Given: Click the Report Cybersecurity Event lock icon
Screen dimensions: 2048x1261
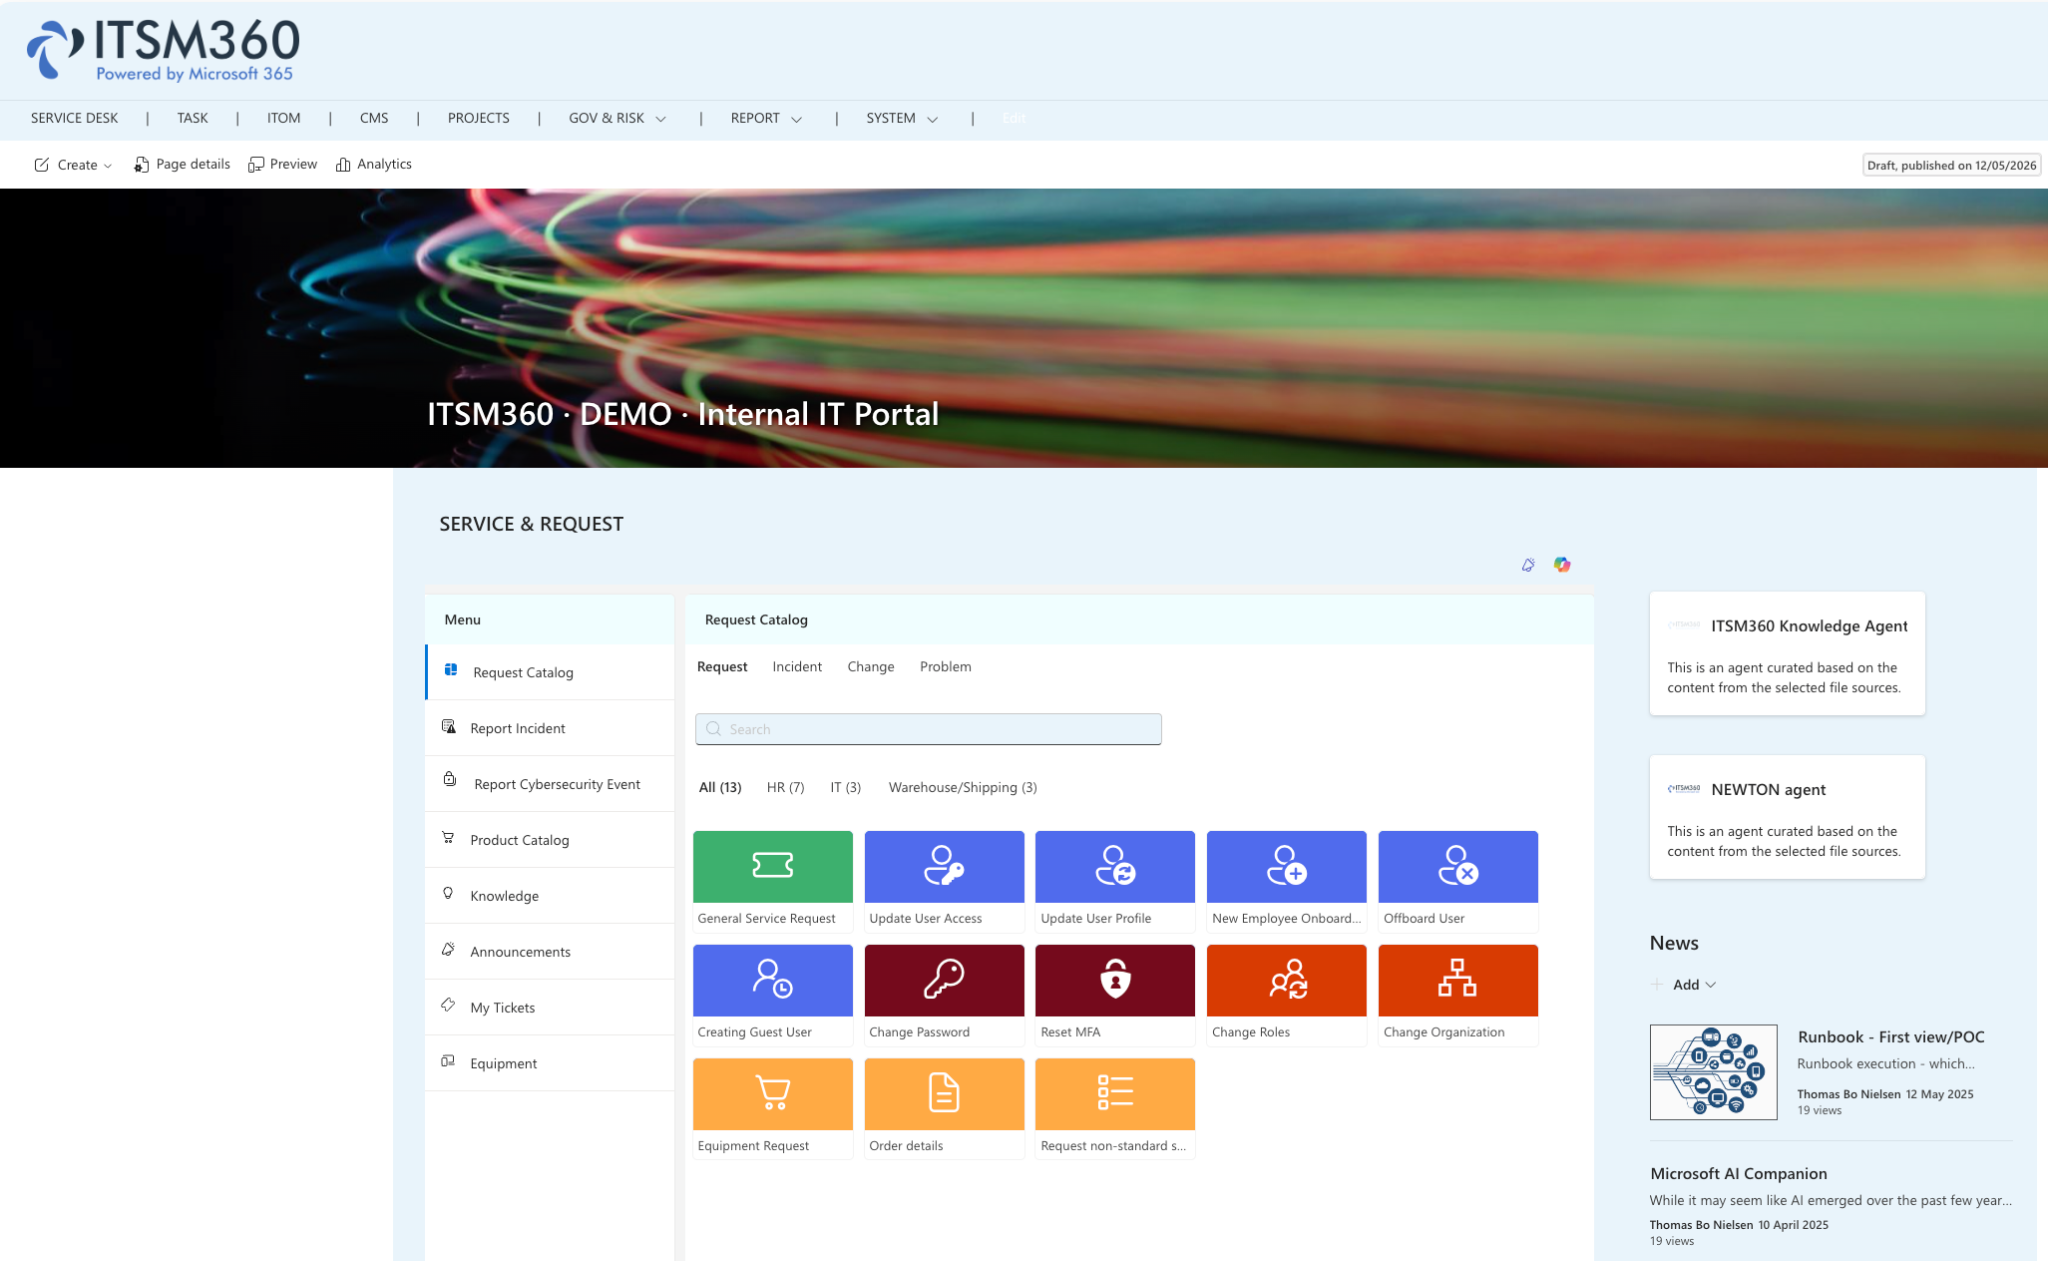Looking at the screenshot, I should [x=450, y=779].
